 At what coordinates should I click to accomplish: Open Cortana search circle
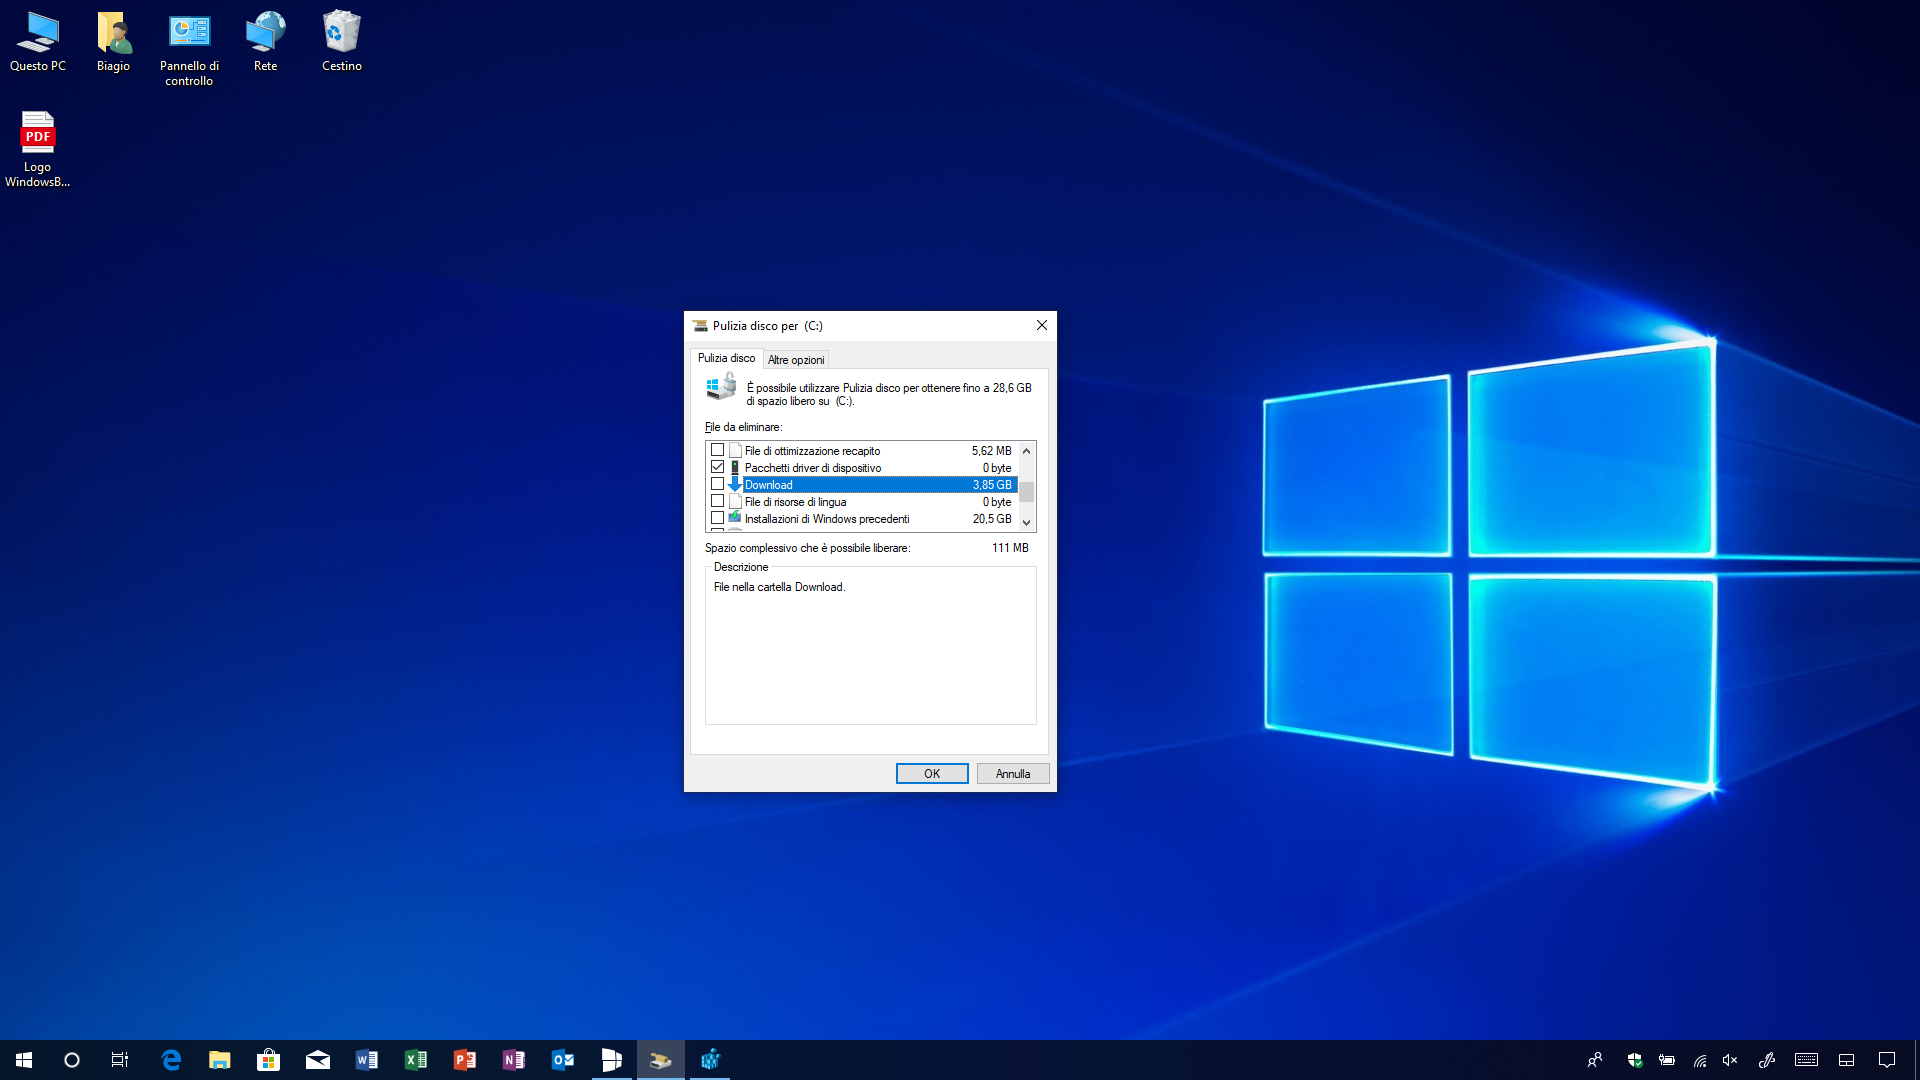(x=72, y=1060)
